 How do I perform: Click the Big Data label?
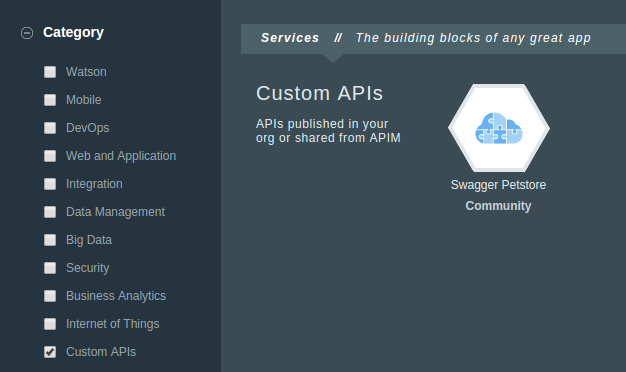coord(89,240)
